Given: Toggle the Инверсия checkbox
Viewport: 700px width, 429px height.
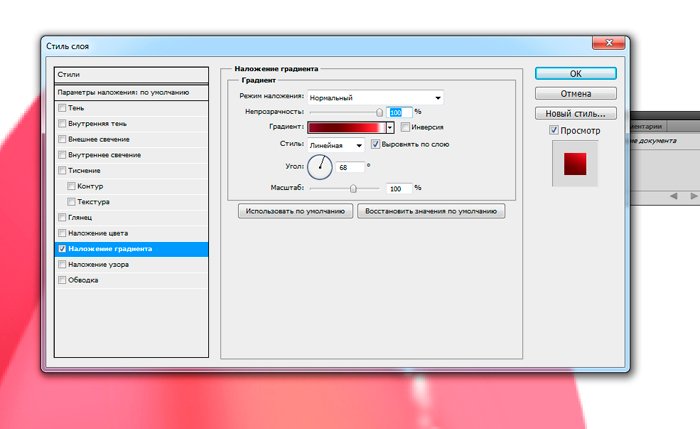Looking at the screenshot, I should pyautogui.click(x=405, y=128).
